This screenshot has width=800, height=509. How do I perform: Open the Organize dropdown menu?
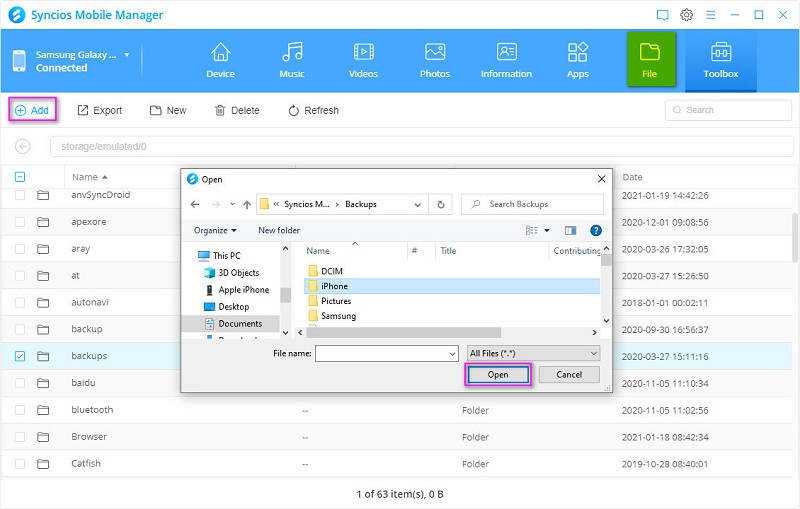pos(215,231)
